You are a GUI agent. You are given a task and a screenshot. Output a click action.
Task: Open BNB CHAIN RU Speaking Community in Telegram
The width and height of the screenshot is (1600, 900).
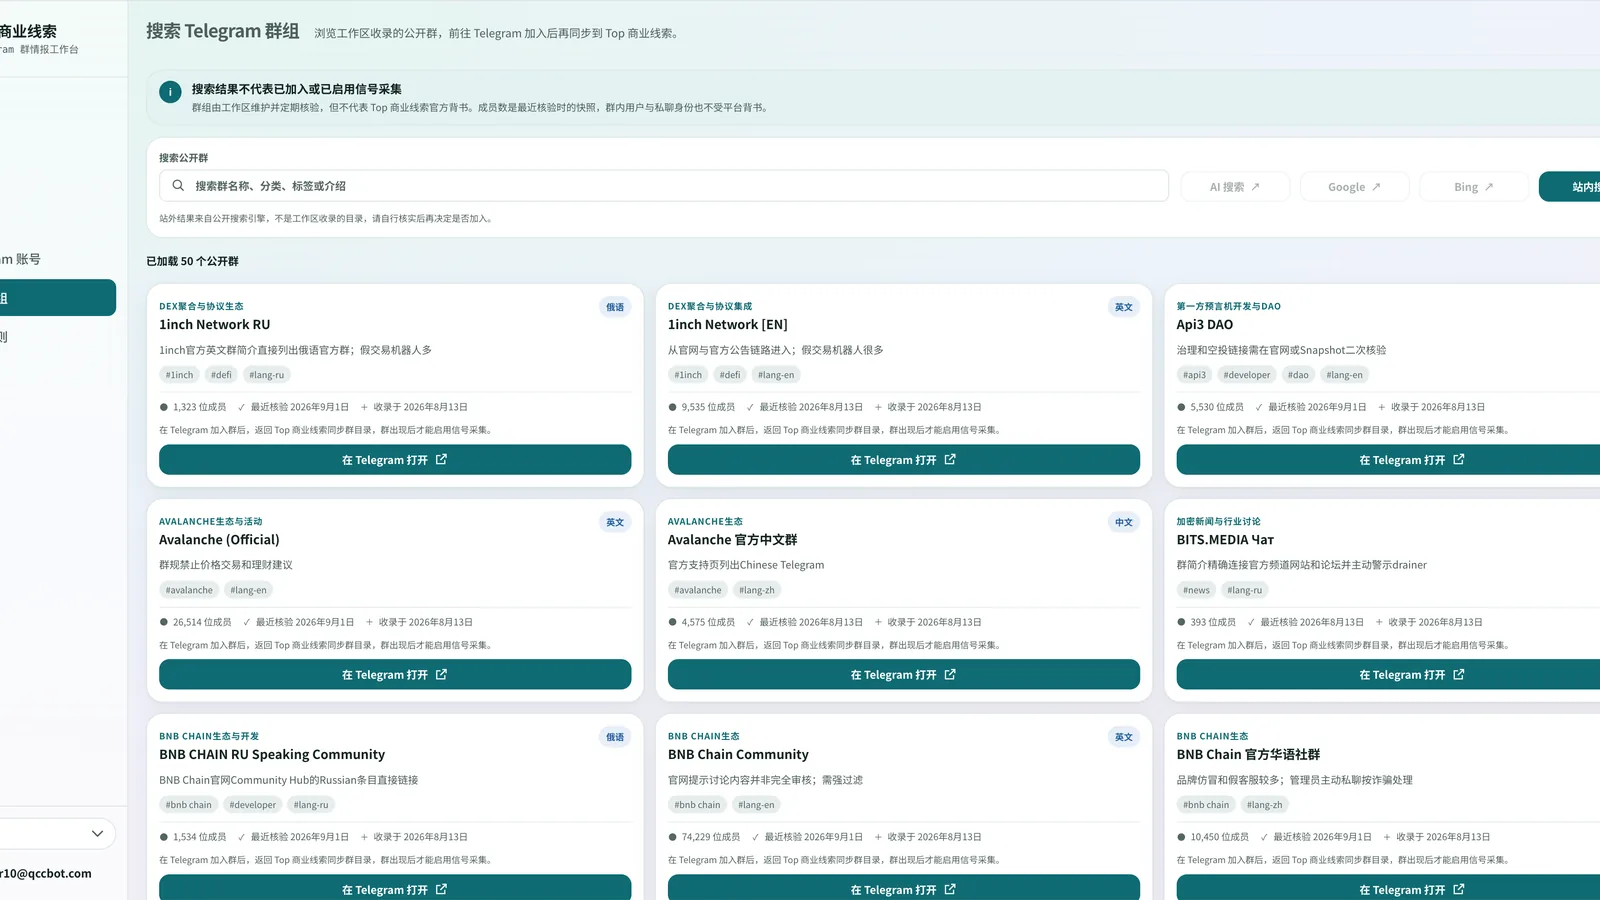tap(395, 888)
